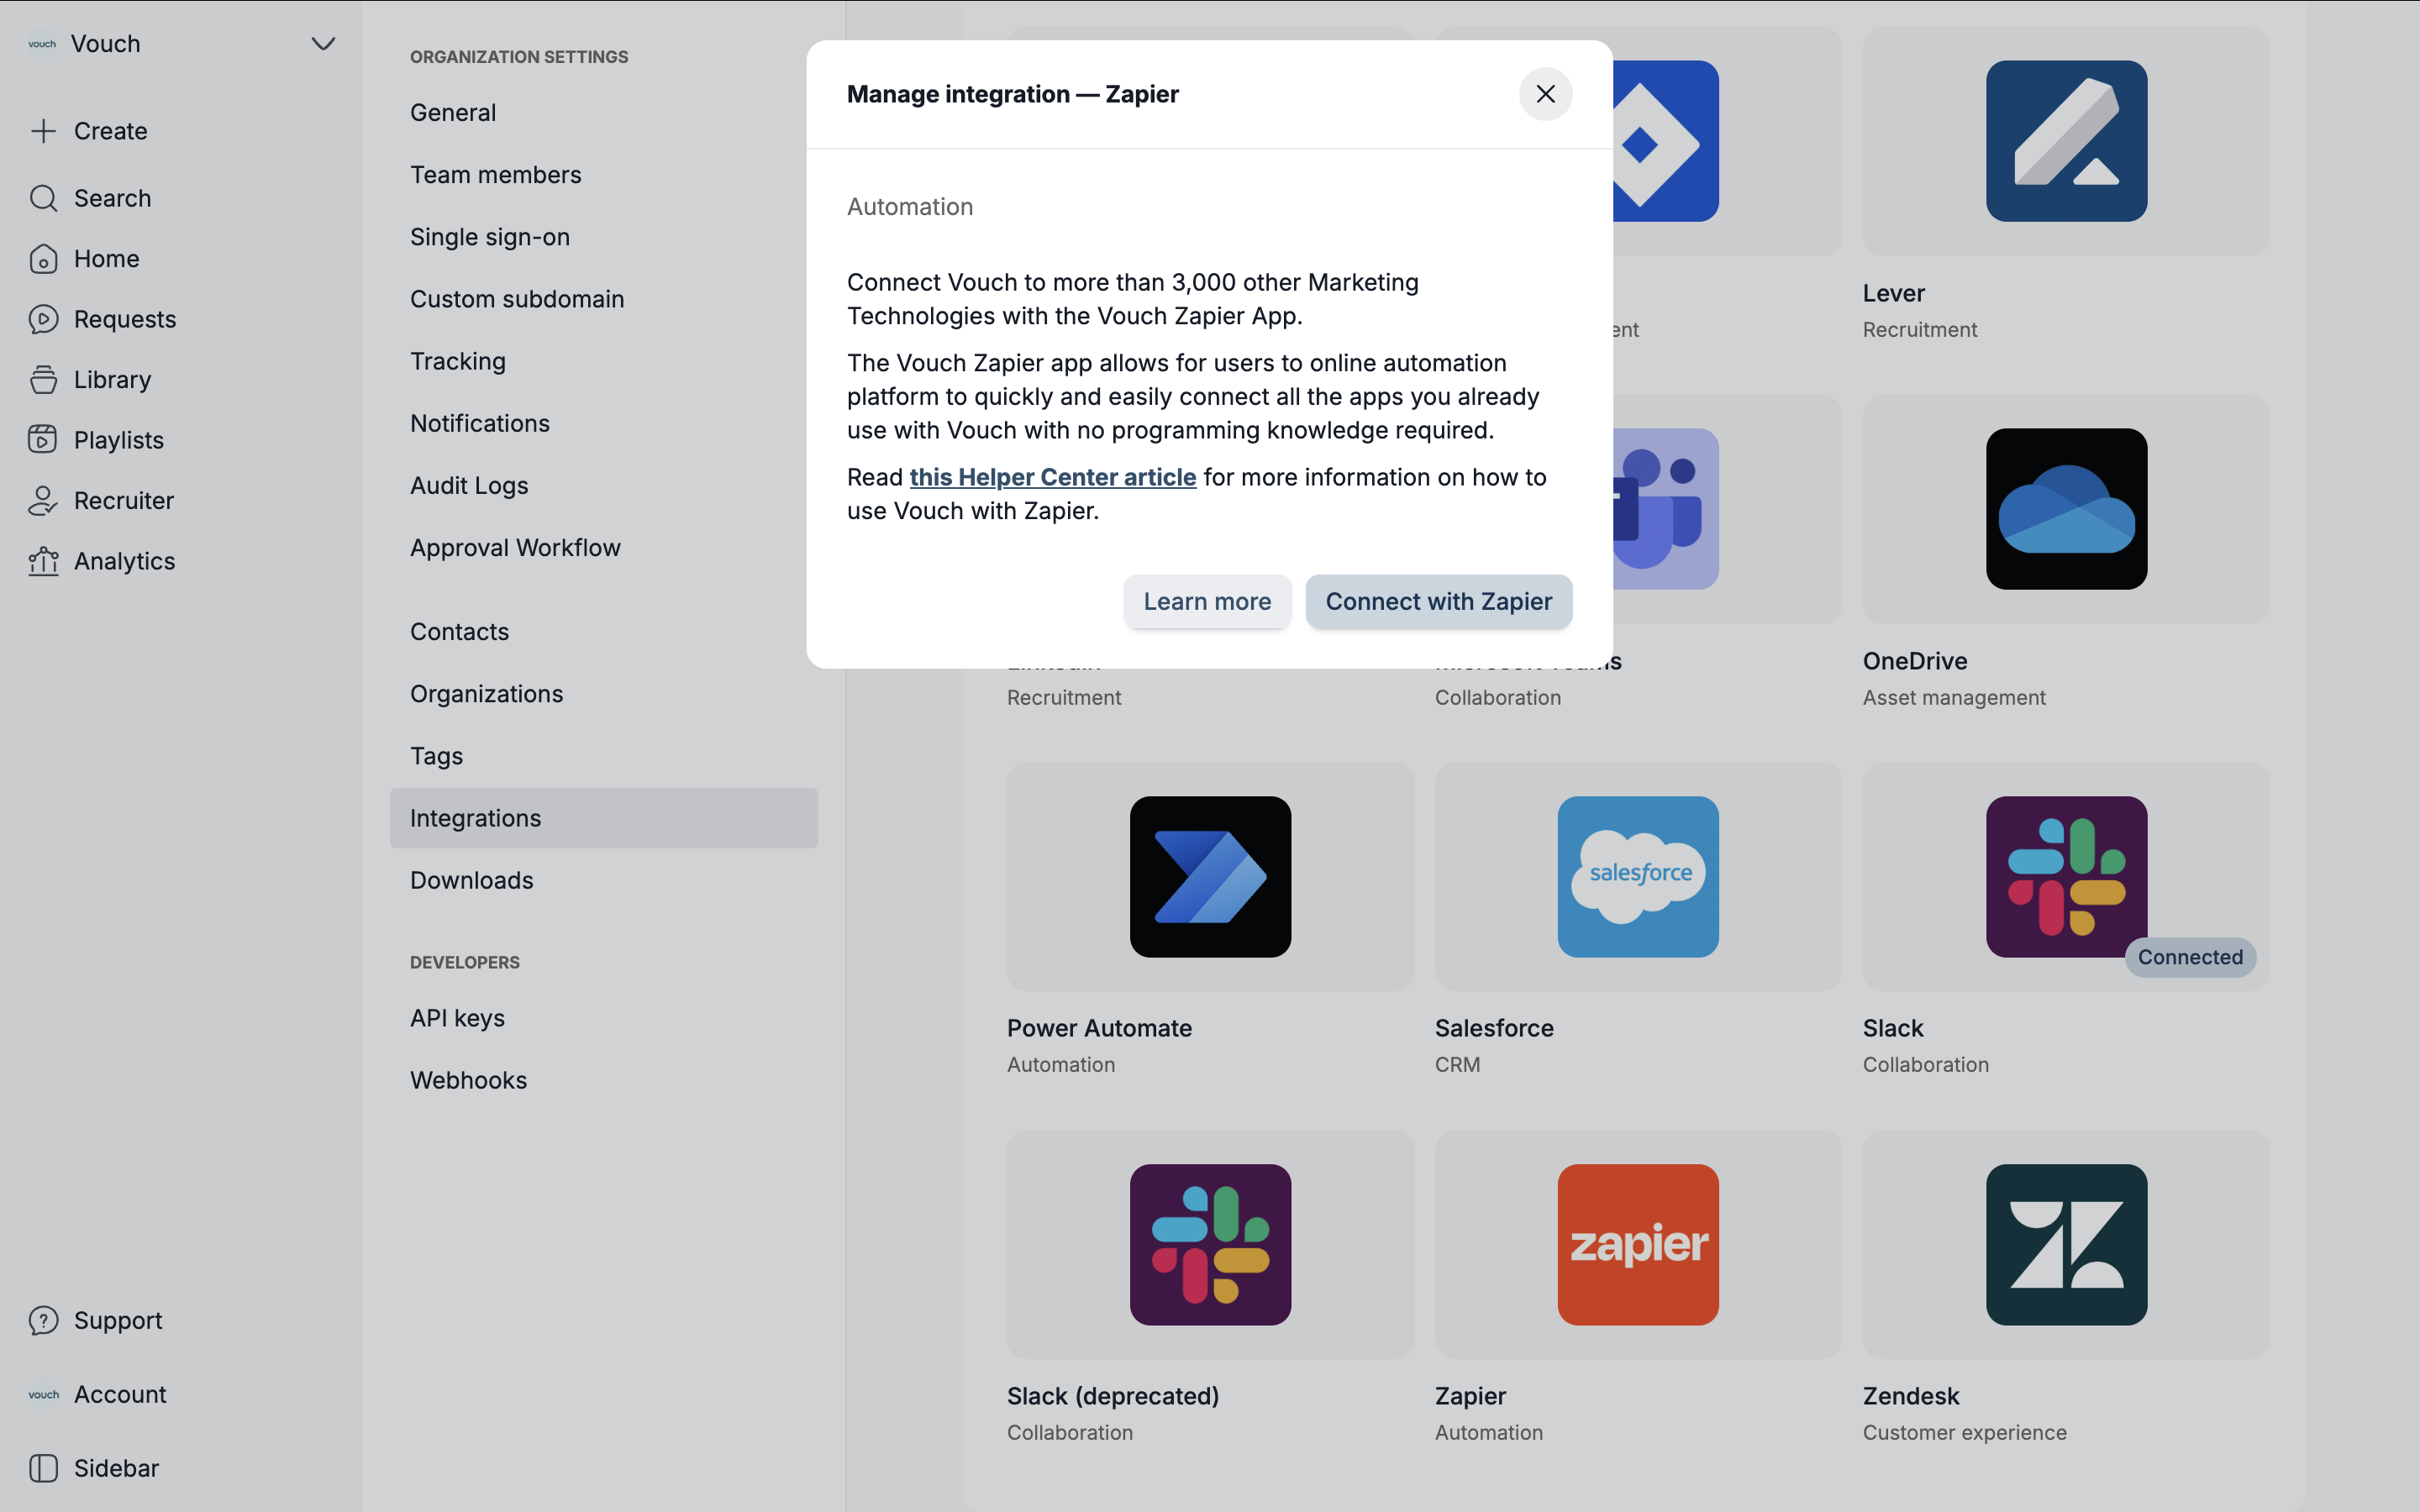Screen dimensions: 2420x1512
Task: Click the Create label in sidebar
Action: pos(111,131)
